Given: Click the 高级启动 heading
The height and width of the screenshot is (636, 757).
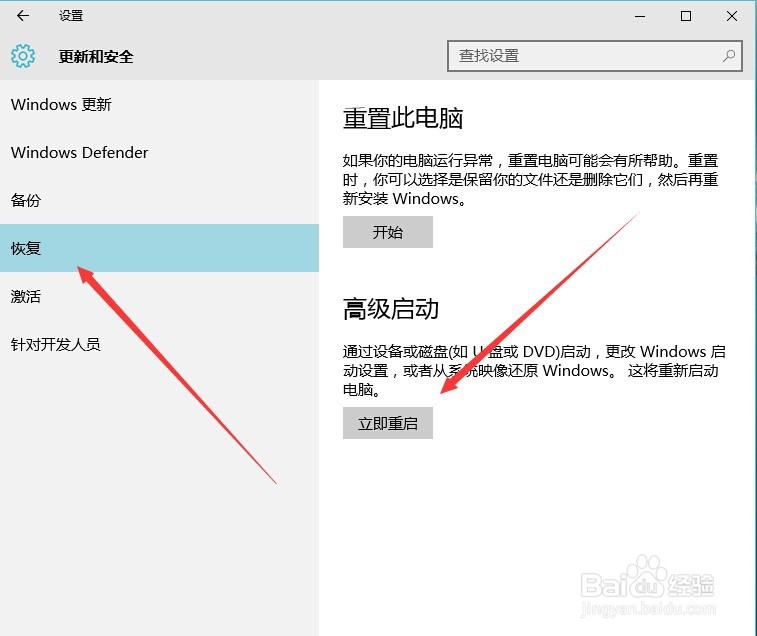Looking at the screenshot, I should pyautogui.click(x=391, y=309).
